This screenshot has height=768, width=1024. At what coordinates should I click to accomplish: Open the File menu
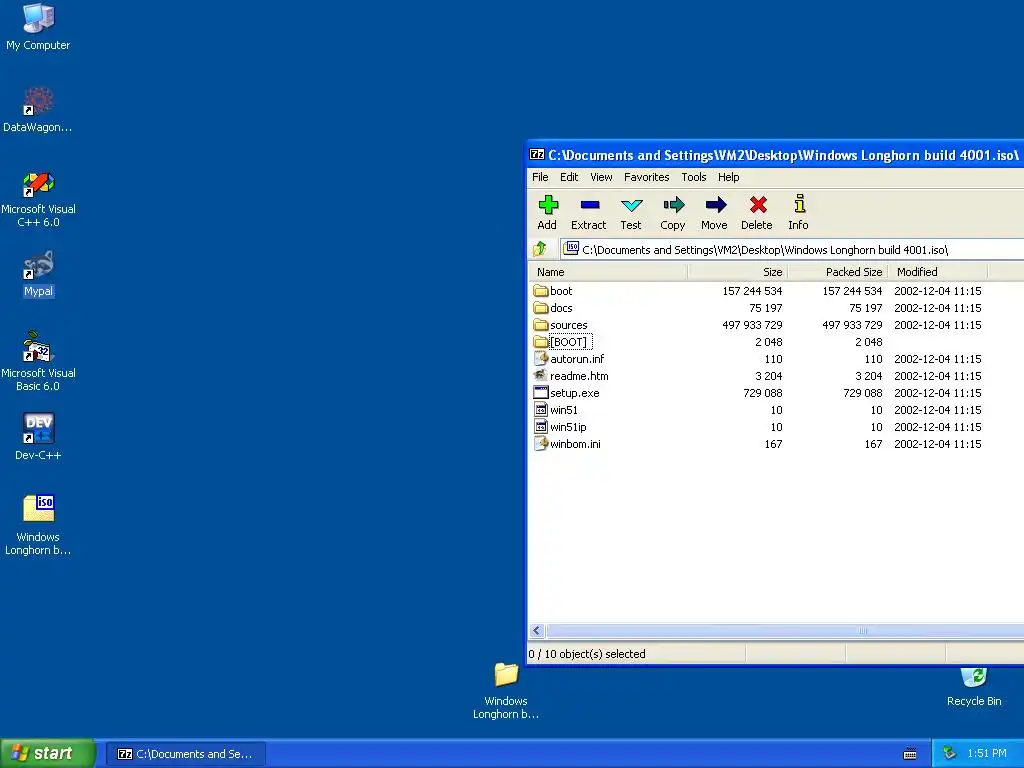(540, 177)
